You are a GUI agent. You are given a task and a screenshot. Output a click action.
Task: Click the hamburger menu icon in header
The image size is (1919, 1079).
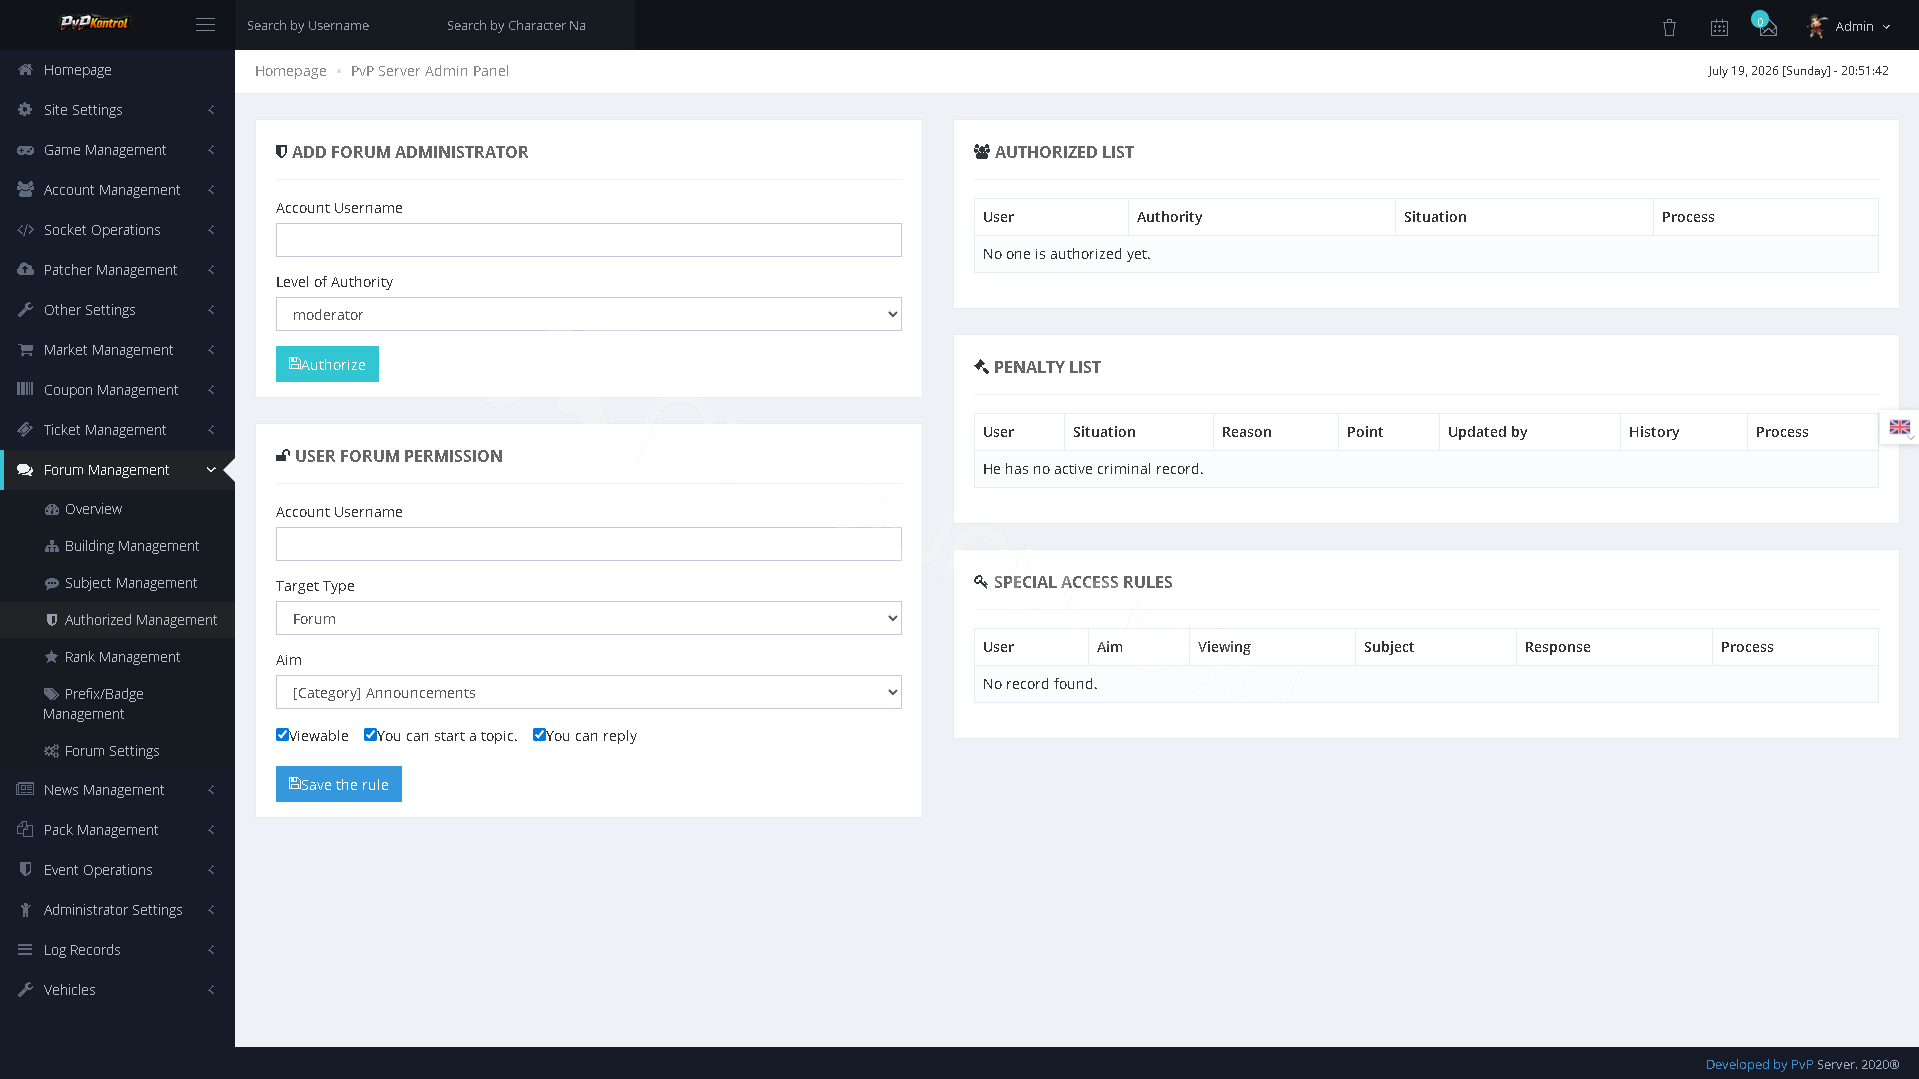pyautogui.click(x=205, y=25)
